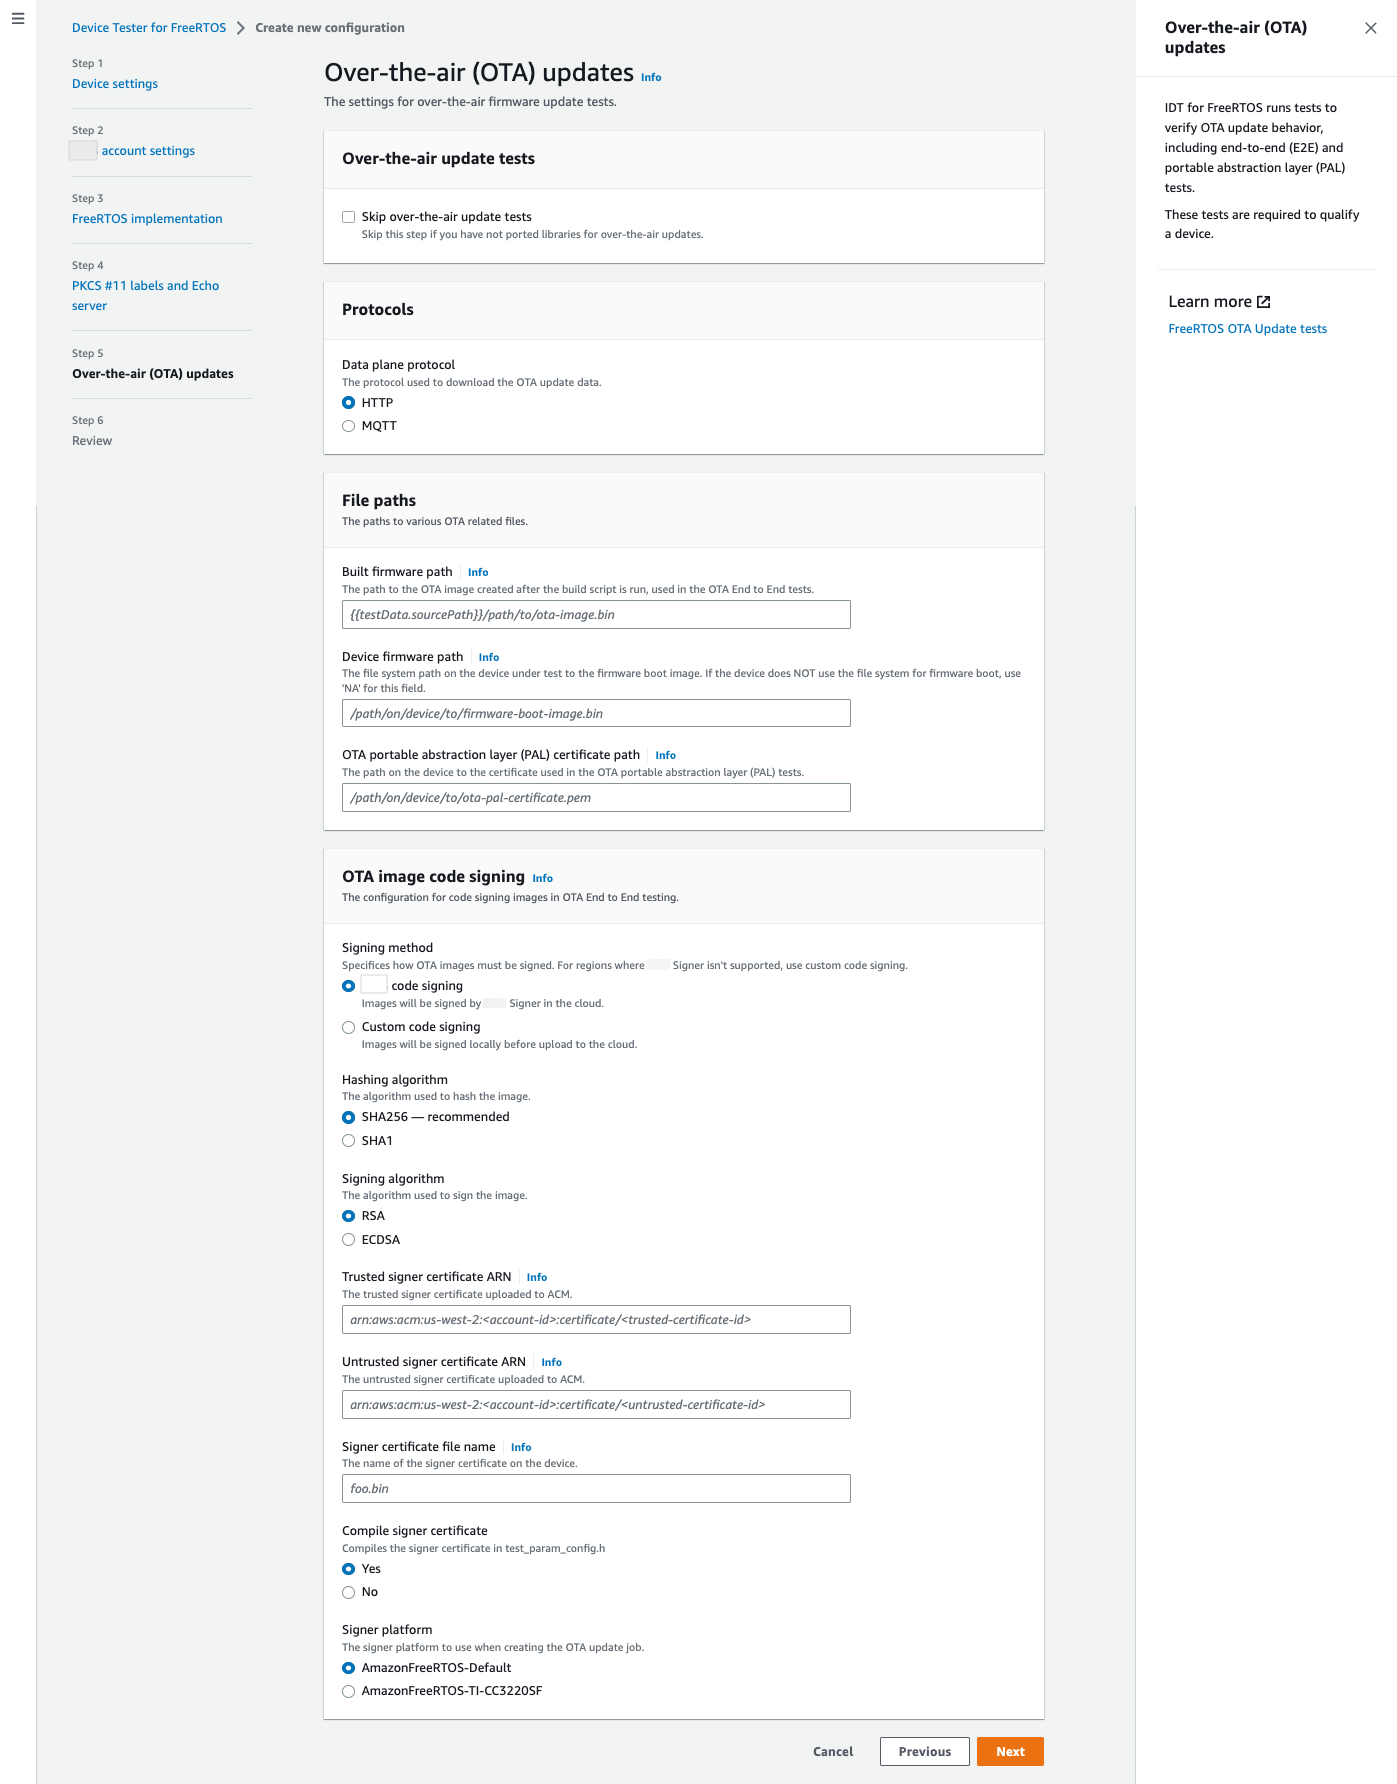This screenshot has width=1397, height=1784.
Task: Open Info for OTA image code signing
Action: [x=542, y=879]
